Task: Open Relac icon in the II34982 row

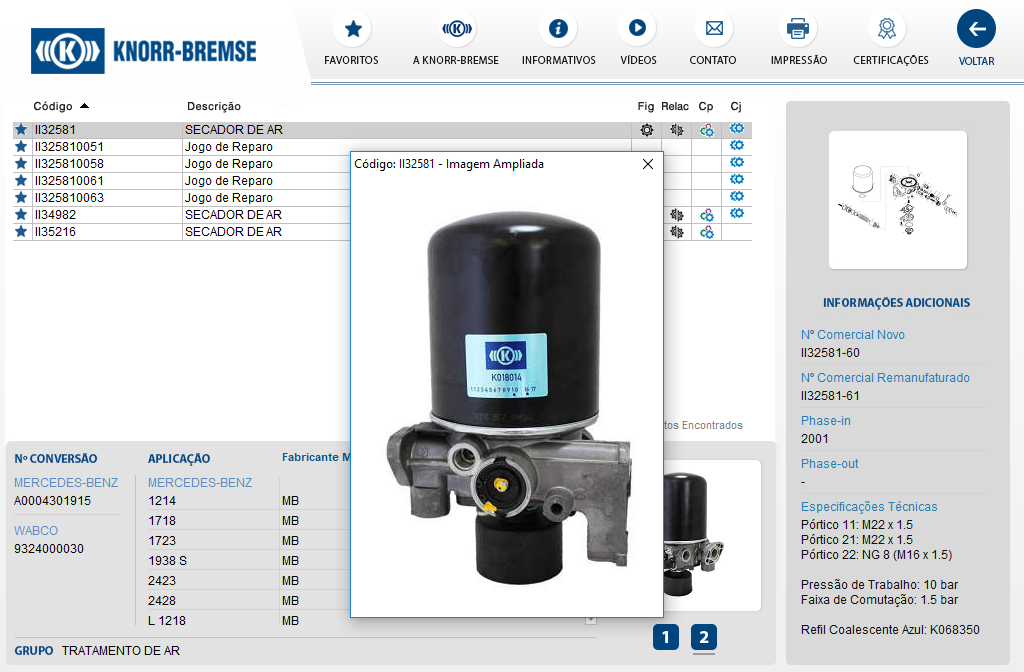Action: [x=677, y=215]
